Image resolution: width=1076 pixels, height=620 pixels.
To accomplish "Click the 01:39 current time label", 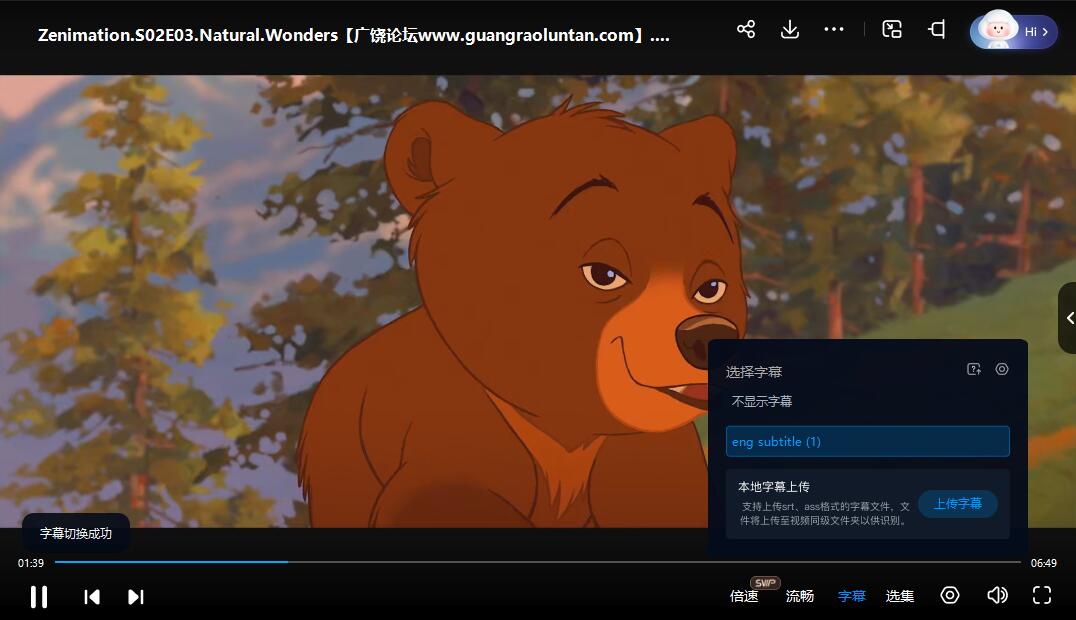I will pyautogui.click(x=31, y=563).
